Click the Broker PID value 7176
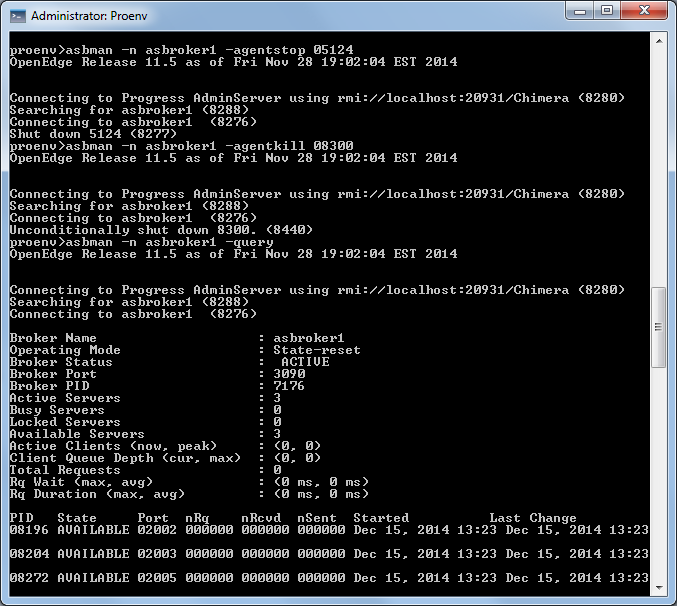The height and width of the screenshot is (606, 677). point(289,386)
